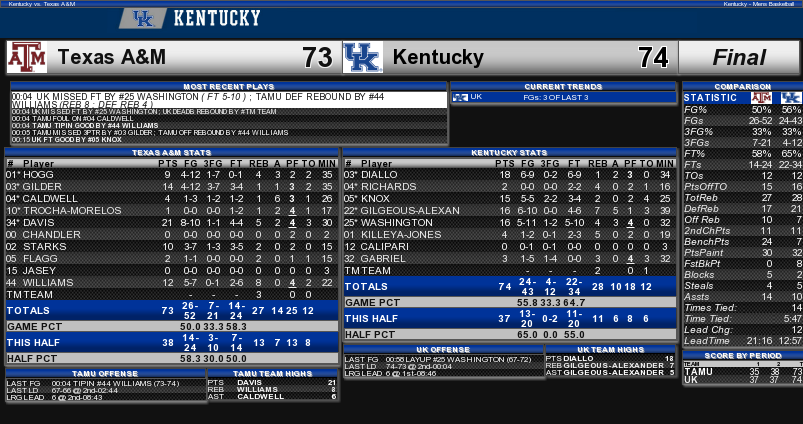Click the UK logo next to Kentucky score
803x424 pixels.
tap(363, 57)
